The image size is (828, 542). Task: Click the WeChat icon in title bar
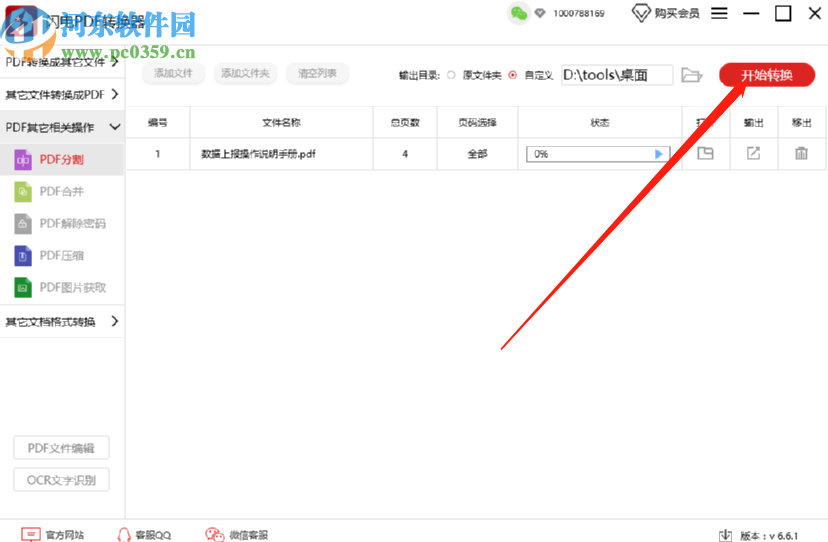point(519,14)
